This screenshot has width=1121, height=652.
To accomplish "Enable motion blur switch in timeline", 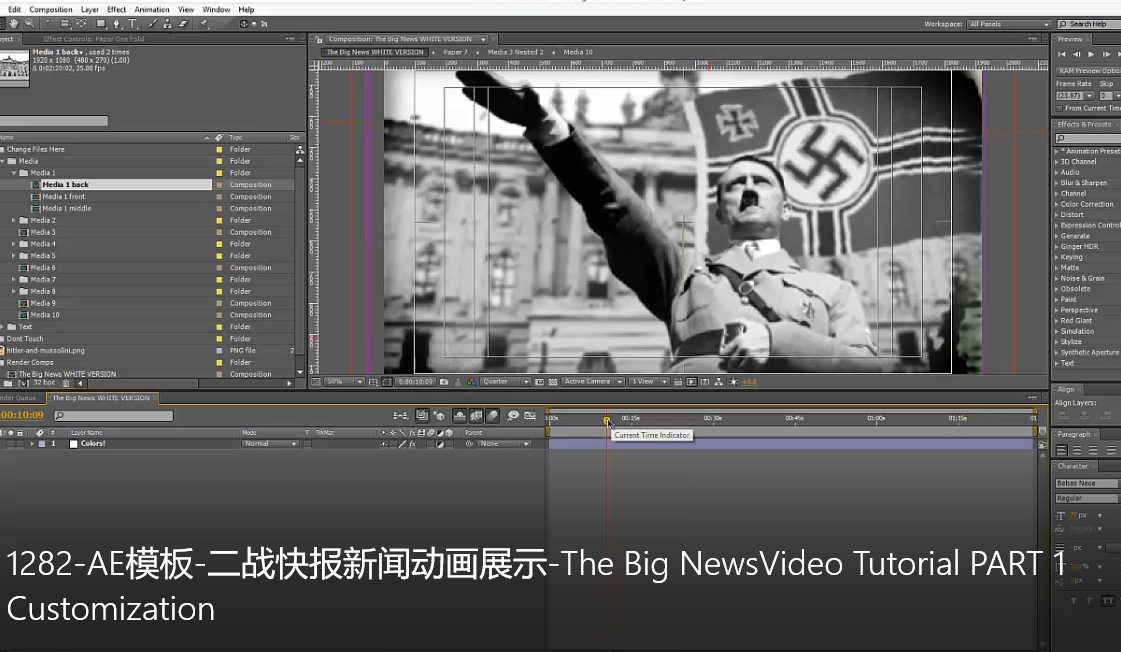I will [493, 415].
